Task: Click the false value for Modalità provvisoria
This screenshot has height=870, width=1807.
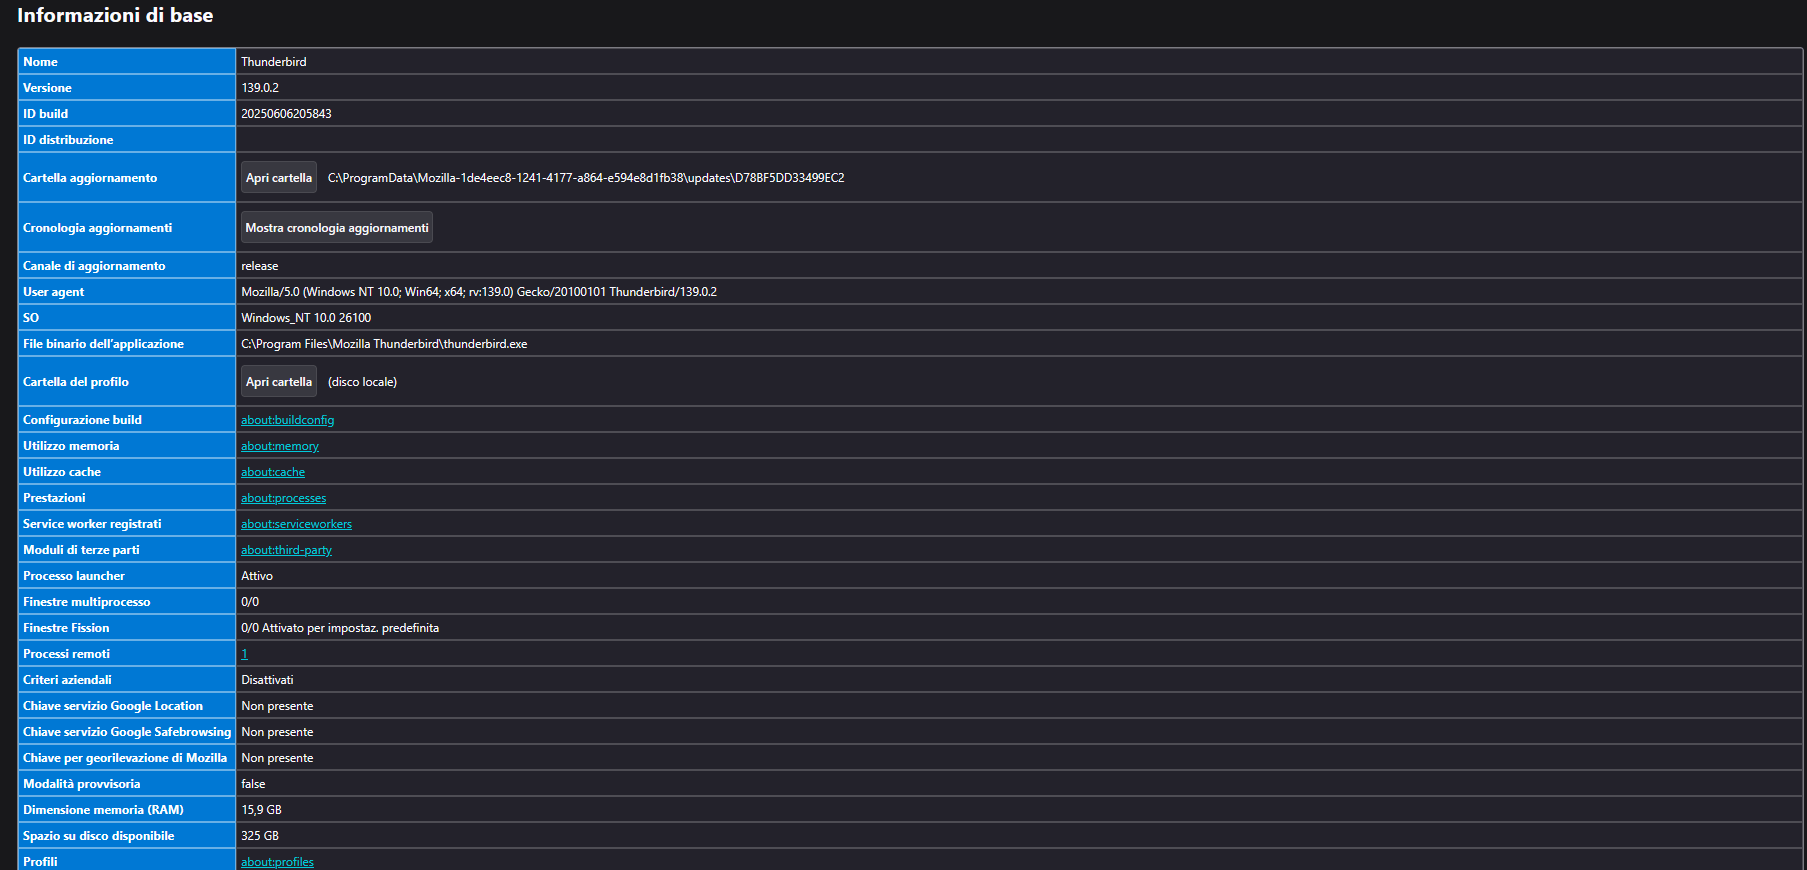Action: [x=253, y=784]
